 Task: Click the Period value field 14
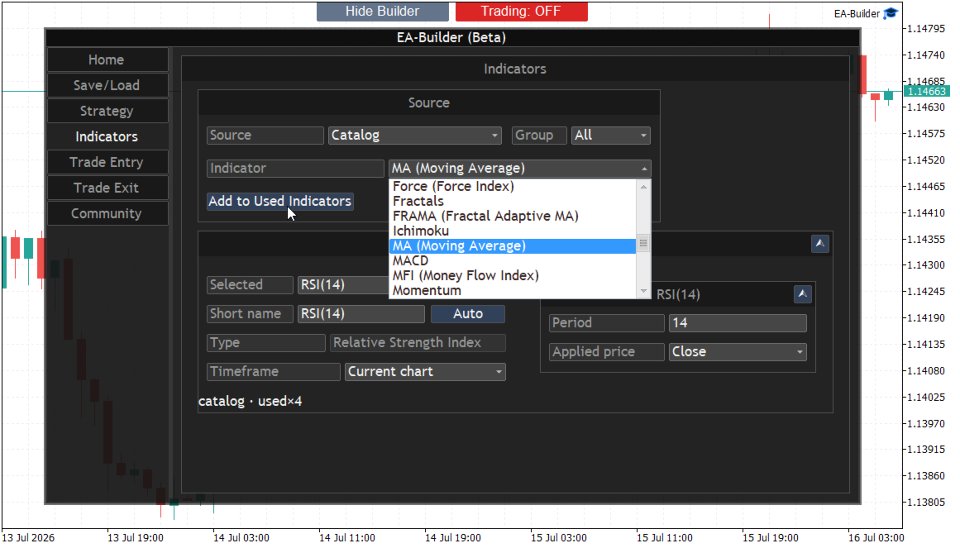coord(737,323)
